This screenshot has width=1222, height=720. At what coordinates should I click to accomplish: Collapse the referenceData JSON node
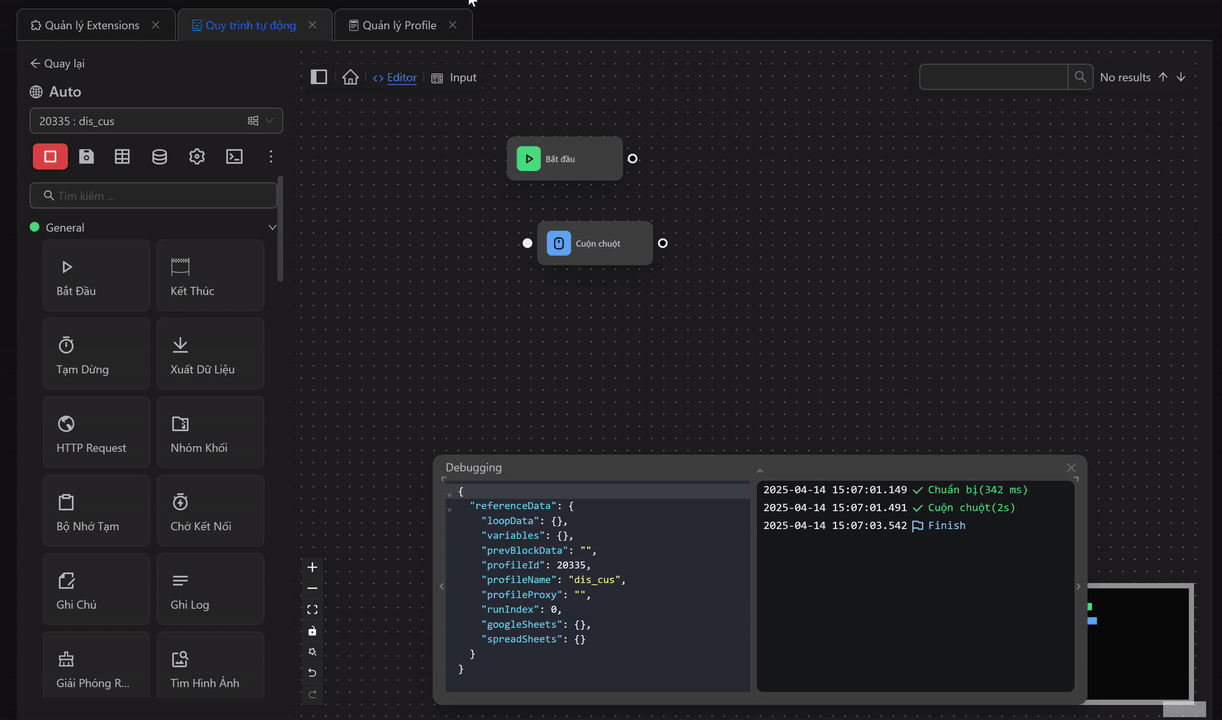[x=450, y=507]
